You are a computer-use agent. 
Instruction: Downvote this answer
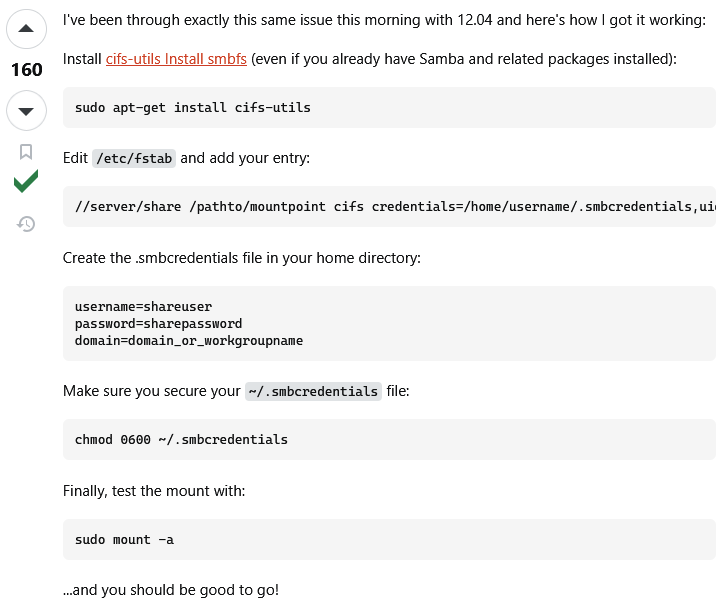26,110
